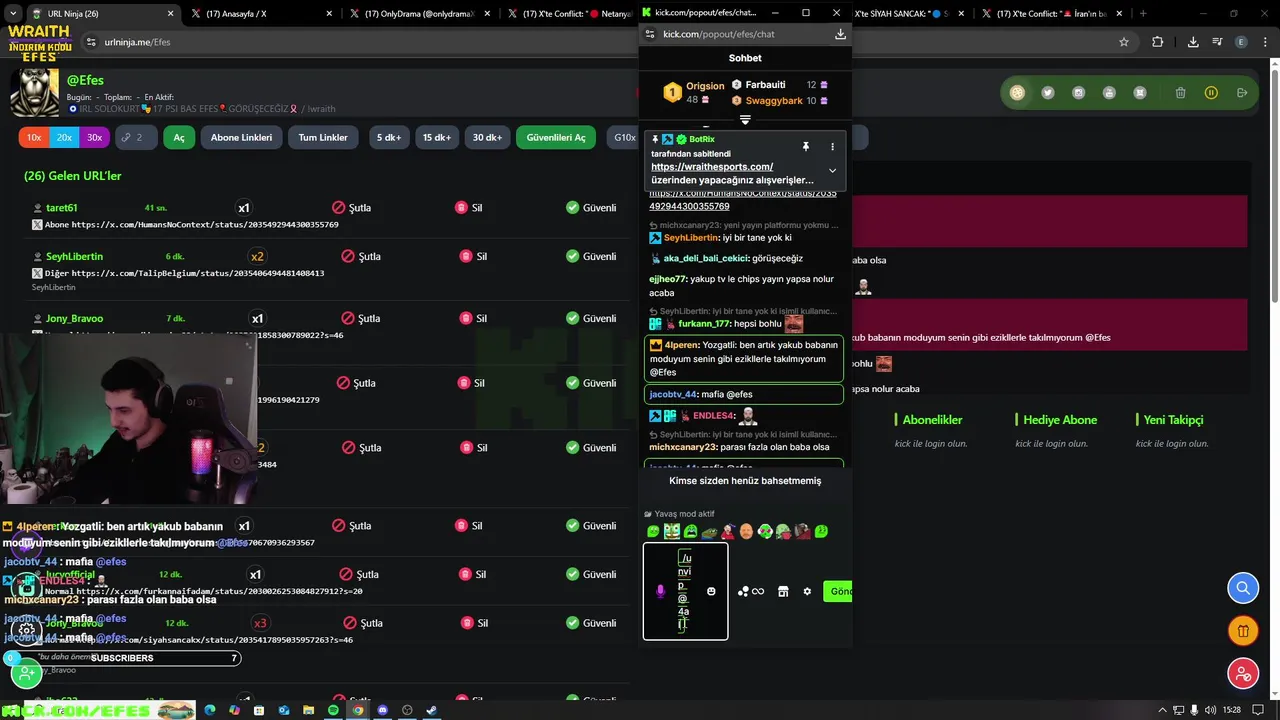The height and width of the screenshot is (720, 1280).
Task: Click the purple microphone icon in chat input
Action: (x=660, y=591)
